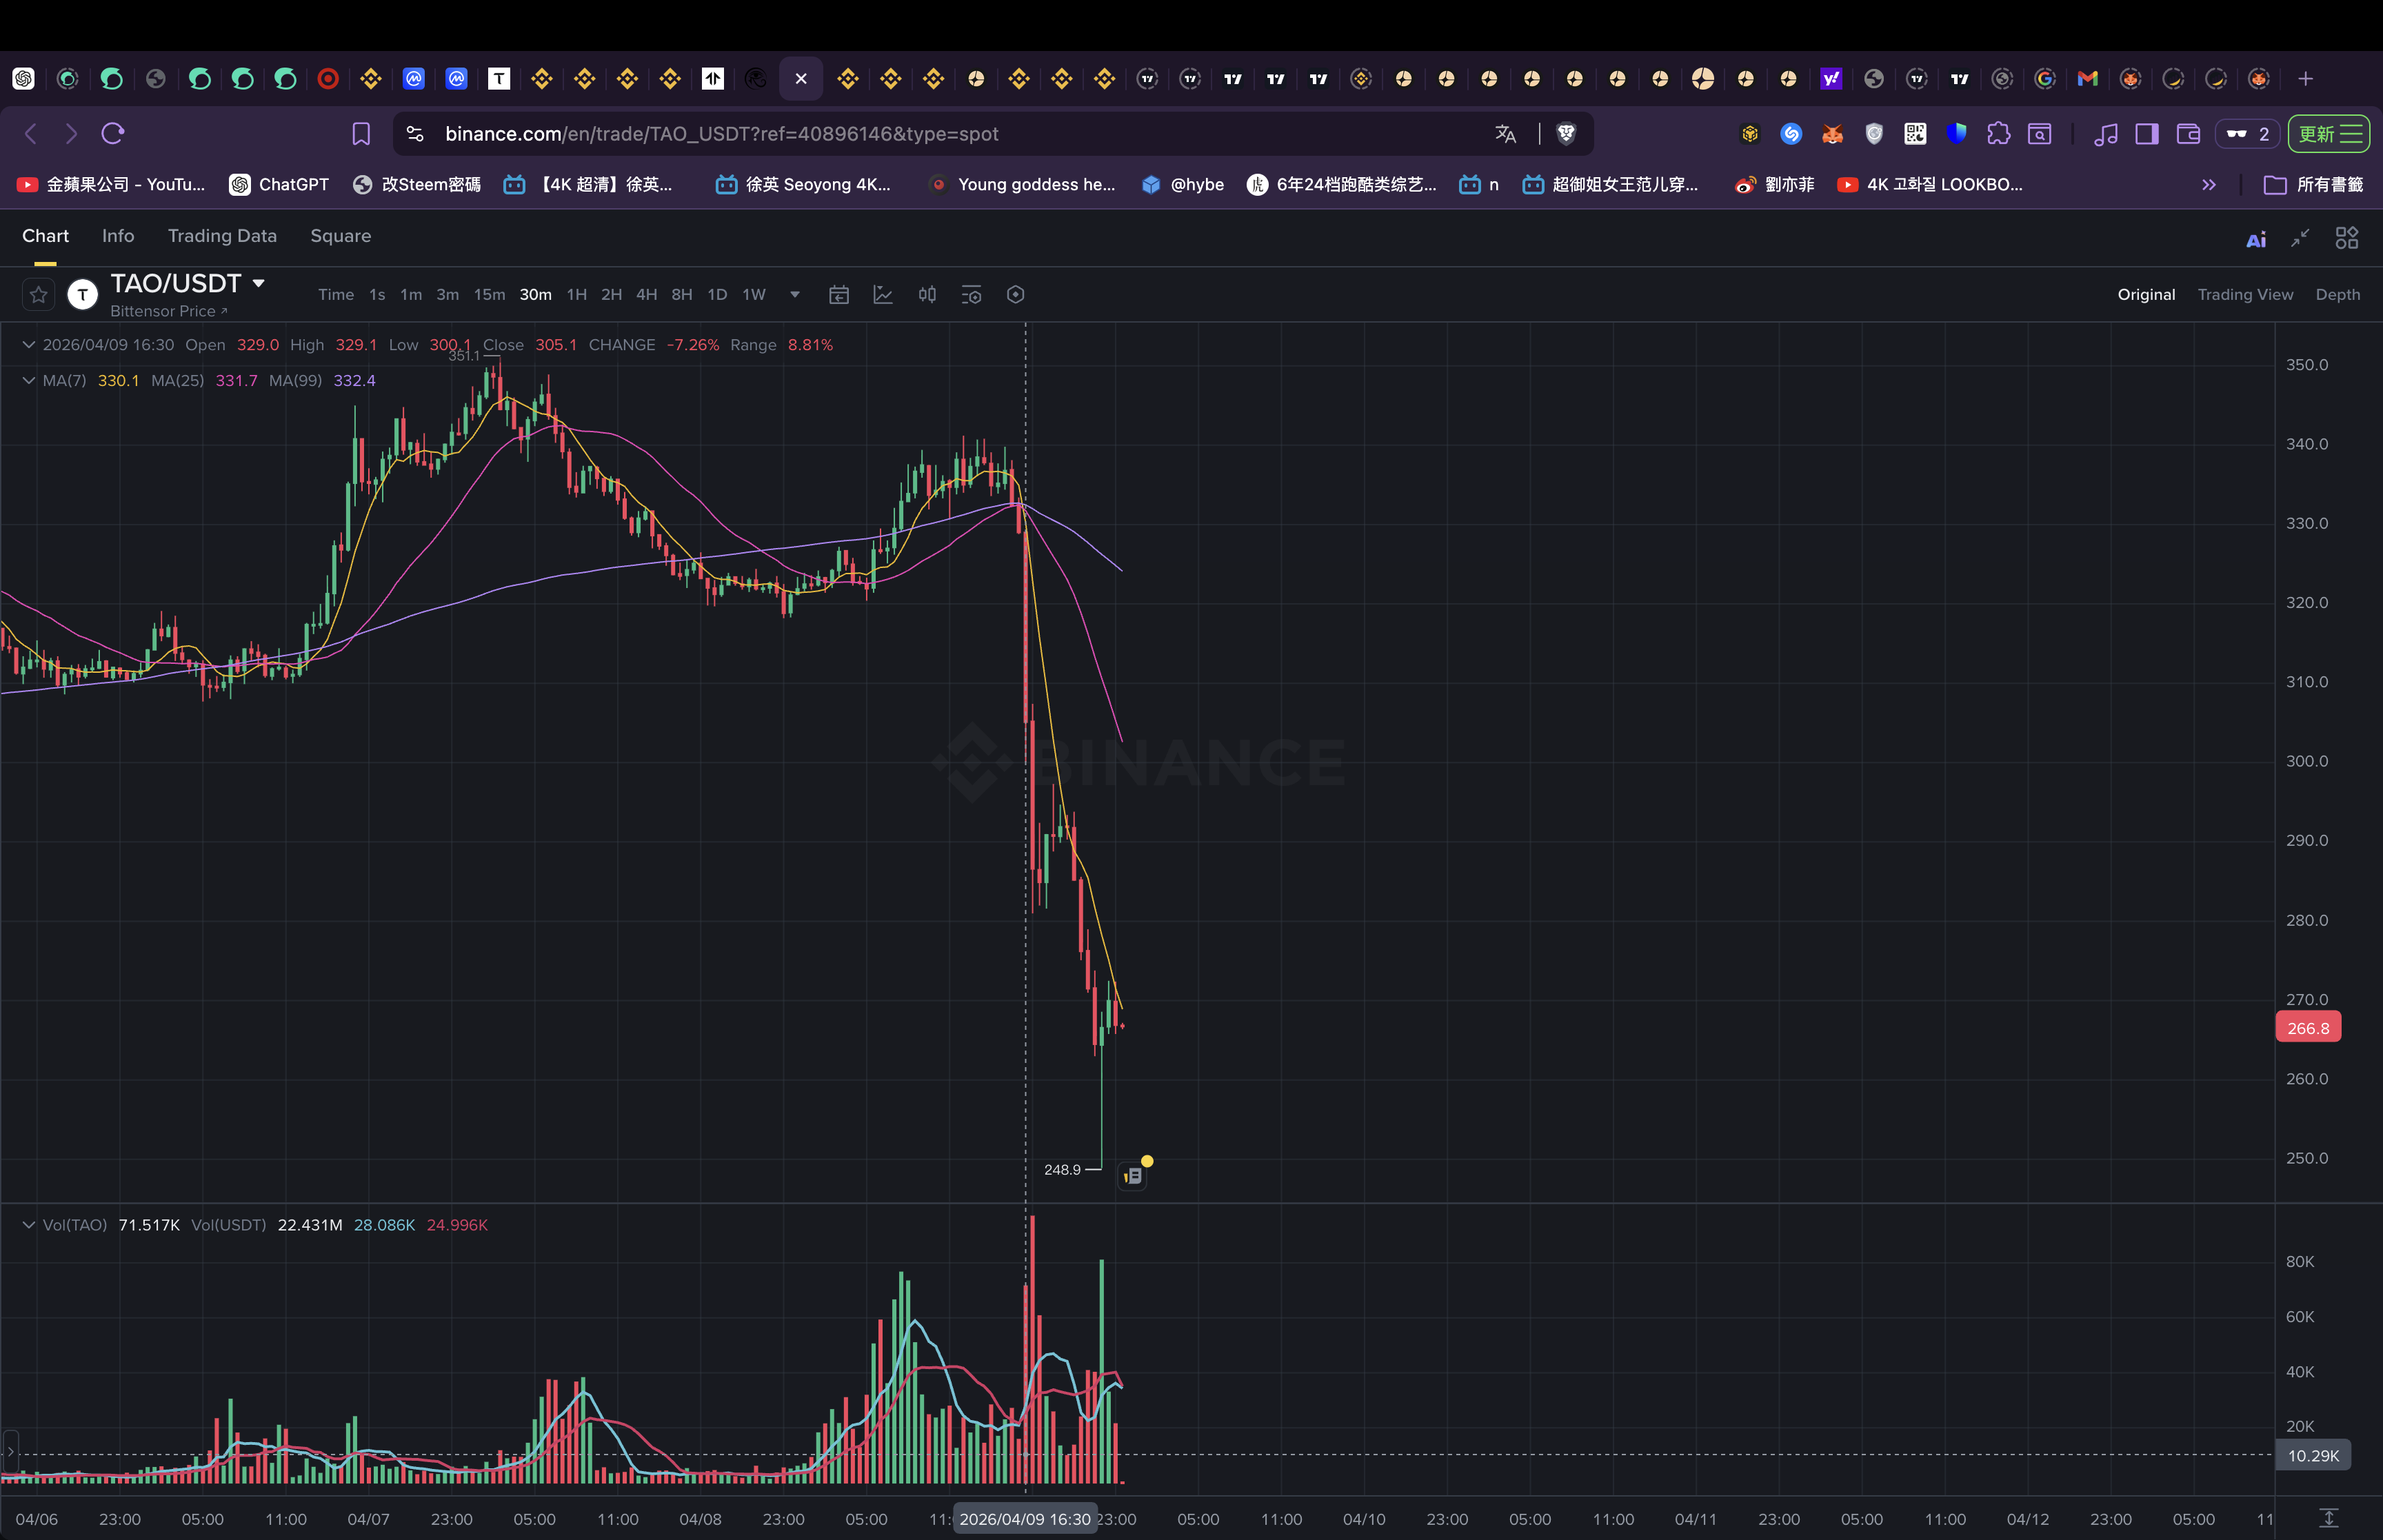Add TAO/USDT to favorites with the star
This screenshot has height=1540, width=2383.
point(38,295)
